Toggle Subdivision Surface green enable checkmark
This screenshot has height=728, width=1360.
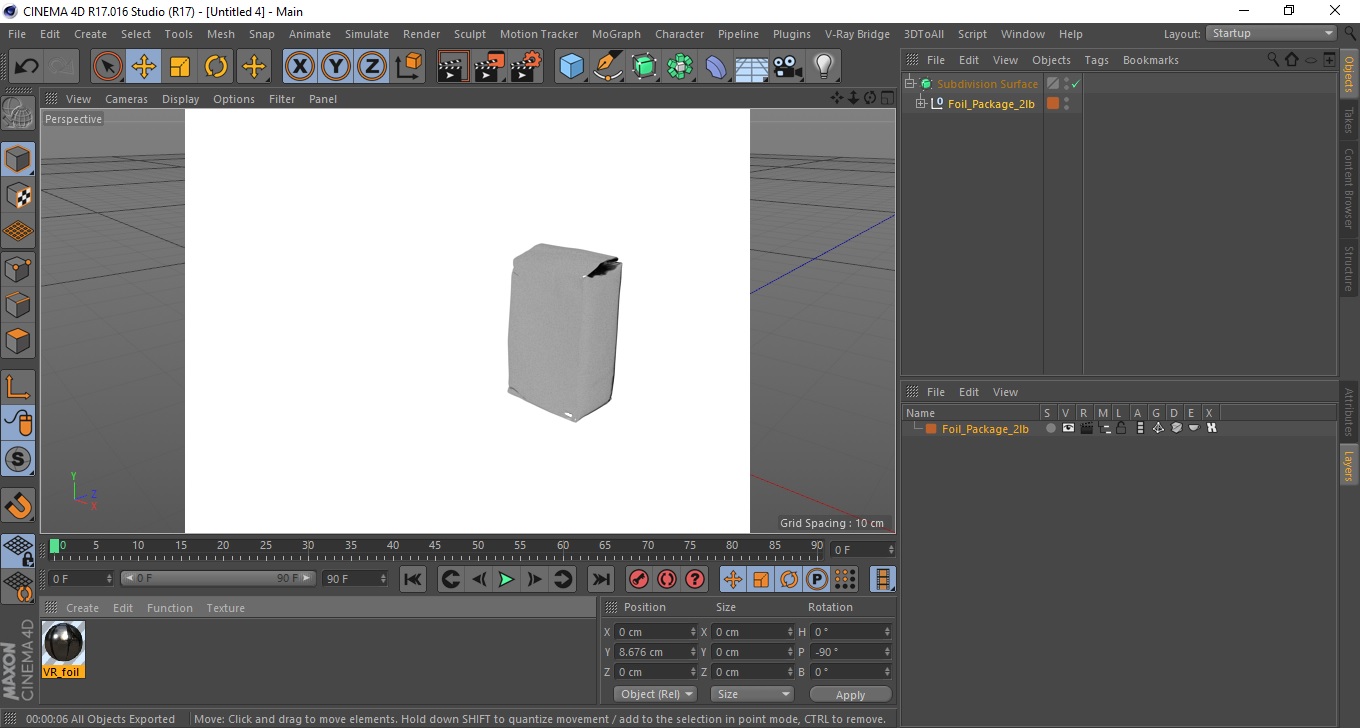pyautogui.click(x=1075, y=84)
